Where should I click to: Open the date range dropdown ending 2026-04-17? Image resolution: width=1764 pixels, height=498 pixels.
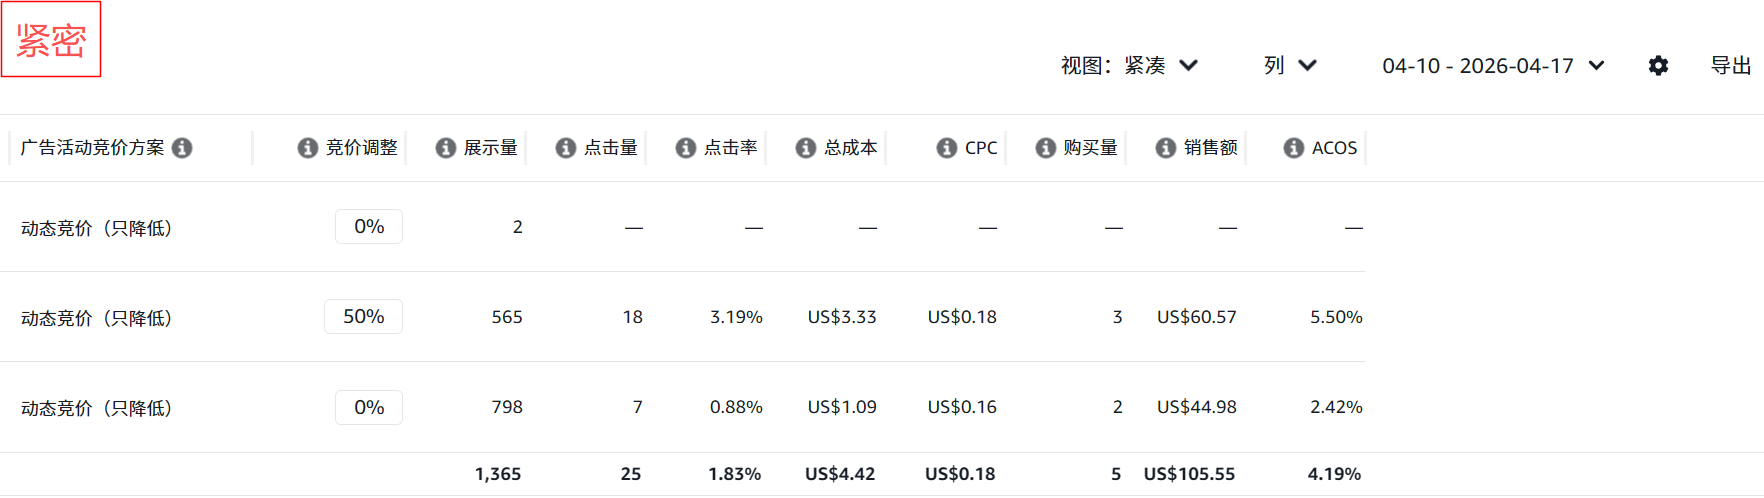coord(1493,66)
